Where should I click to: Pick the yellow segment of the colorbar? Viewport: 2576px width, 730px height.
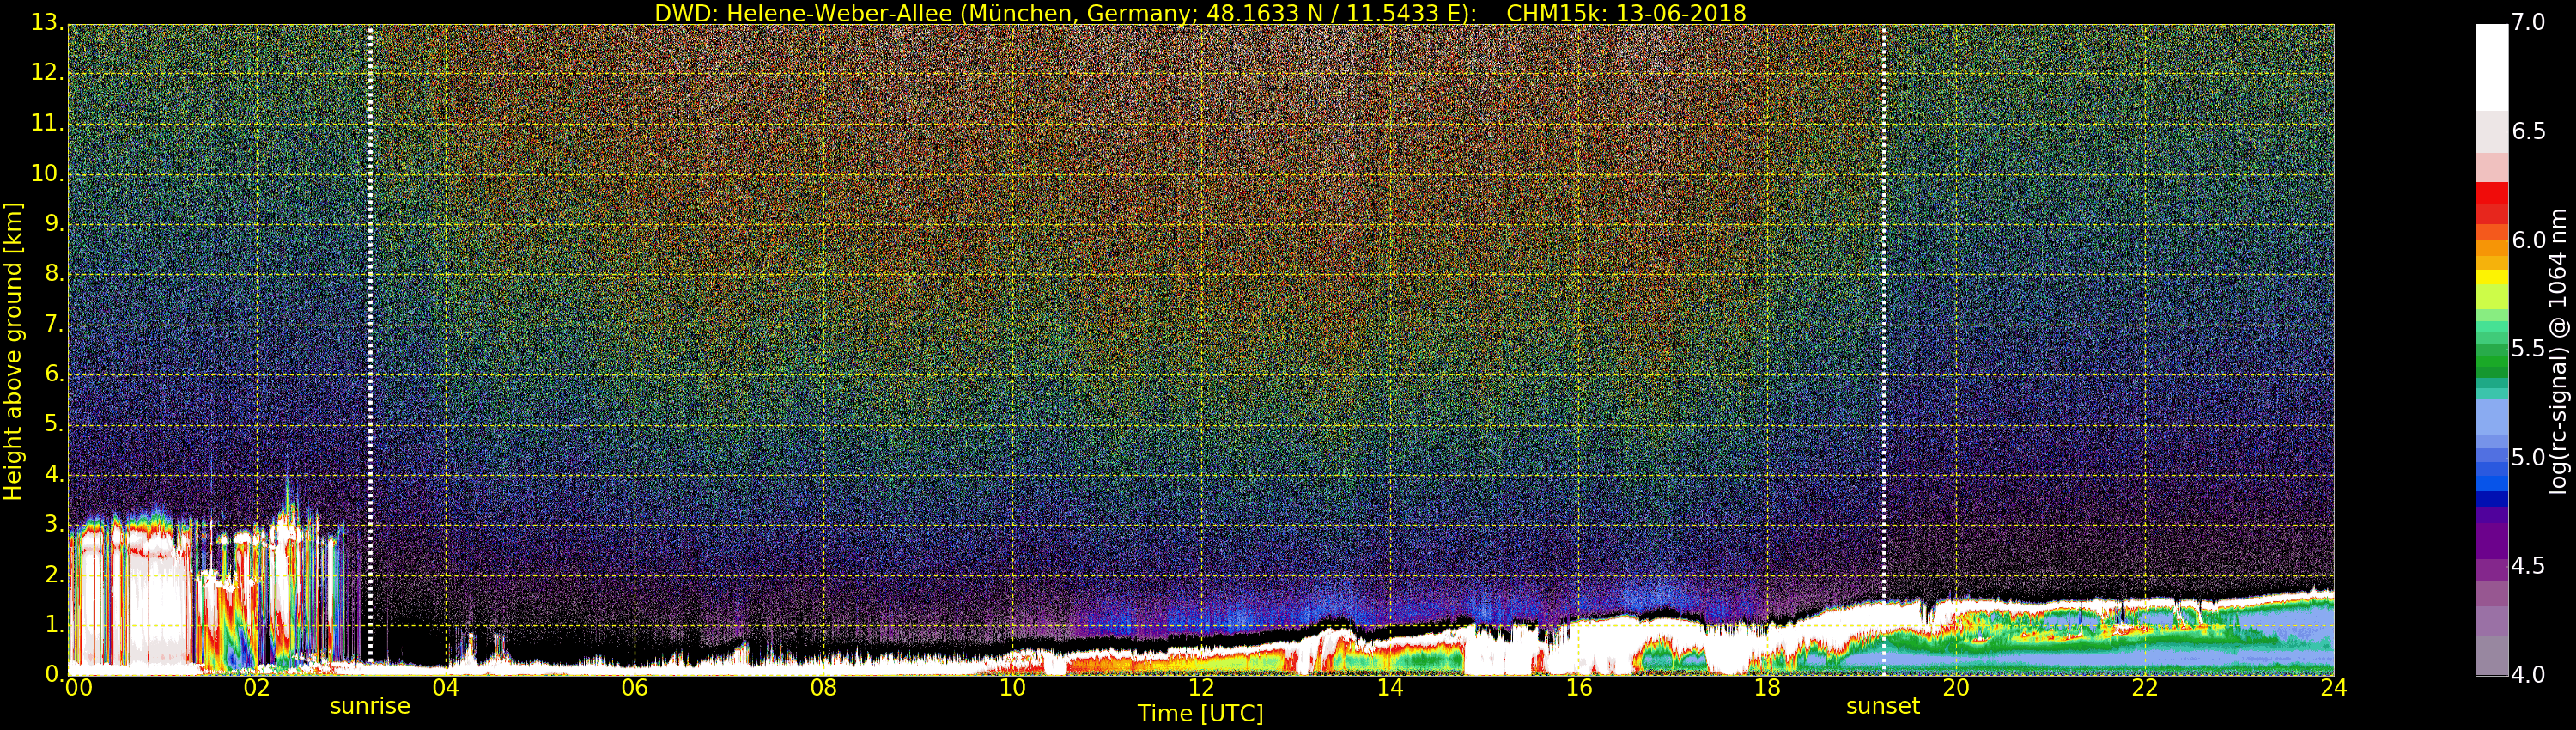pyautogui.click(x=2491, y=277)
